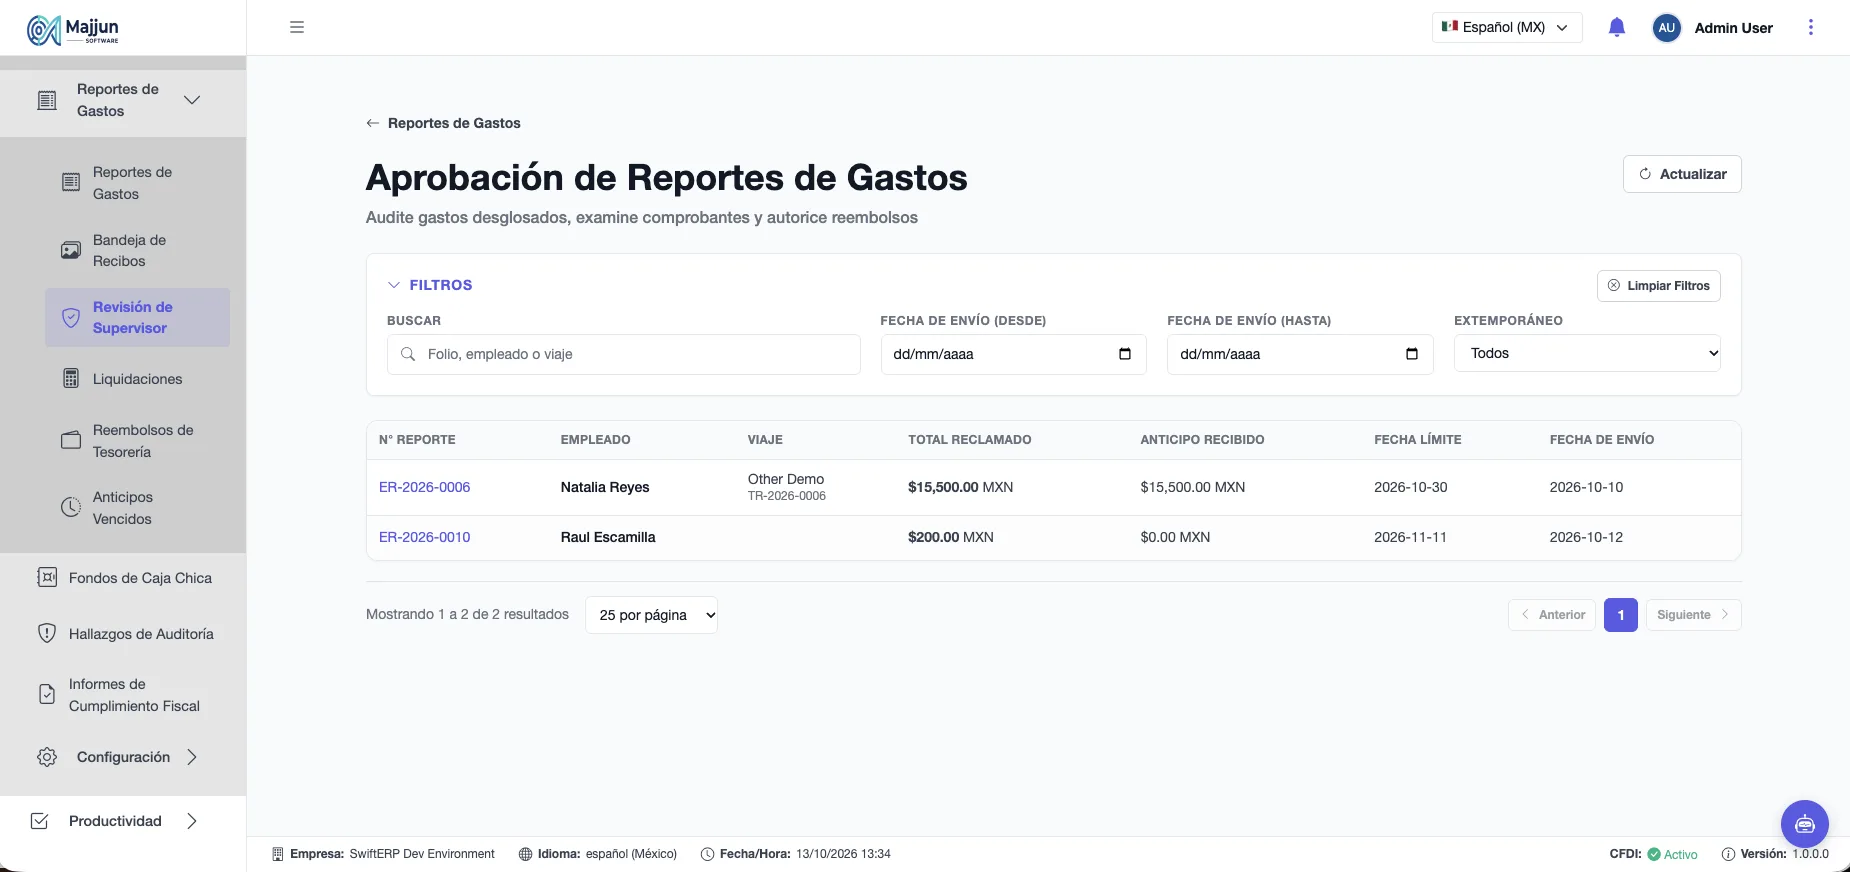The width and height of the screenshot is (1850, 872).
Task: Focus the Buscar search field
Action: 623,354
